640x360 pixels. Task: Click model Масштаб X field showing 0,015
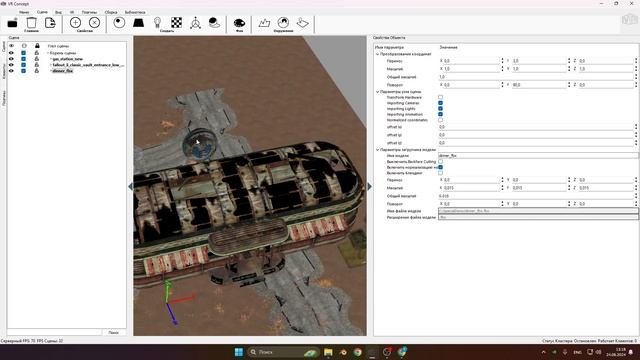click(471, 188)
